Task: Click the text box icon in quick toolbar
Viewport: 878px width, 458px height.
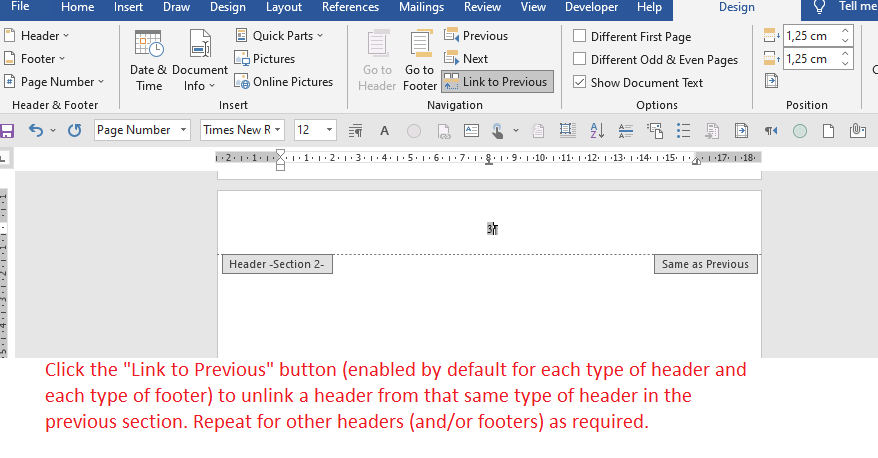Action: pyautogui.click(x=471, y=131)
